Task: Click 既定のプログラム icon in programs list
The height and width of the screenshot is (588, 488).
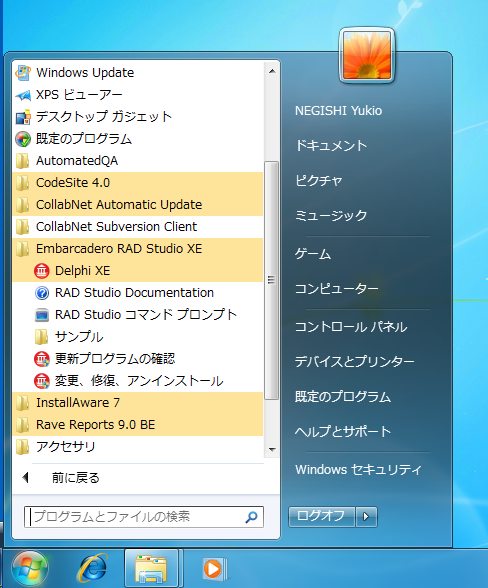Action: 23,139
